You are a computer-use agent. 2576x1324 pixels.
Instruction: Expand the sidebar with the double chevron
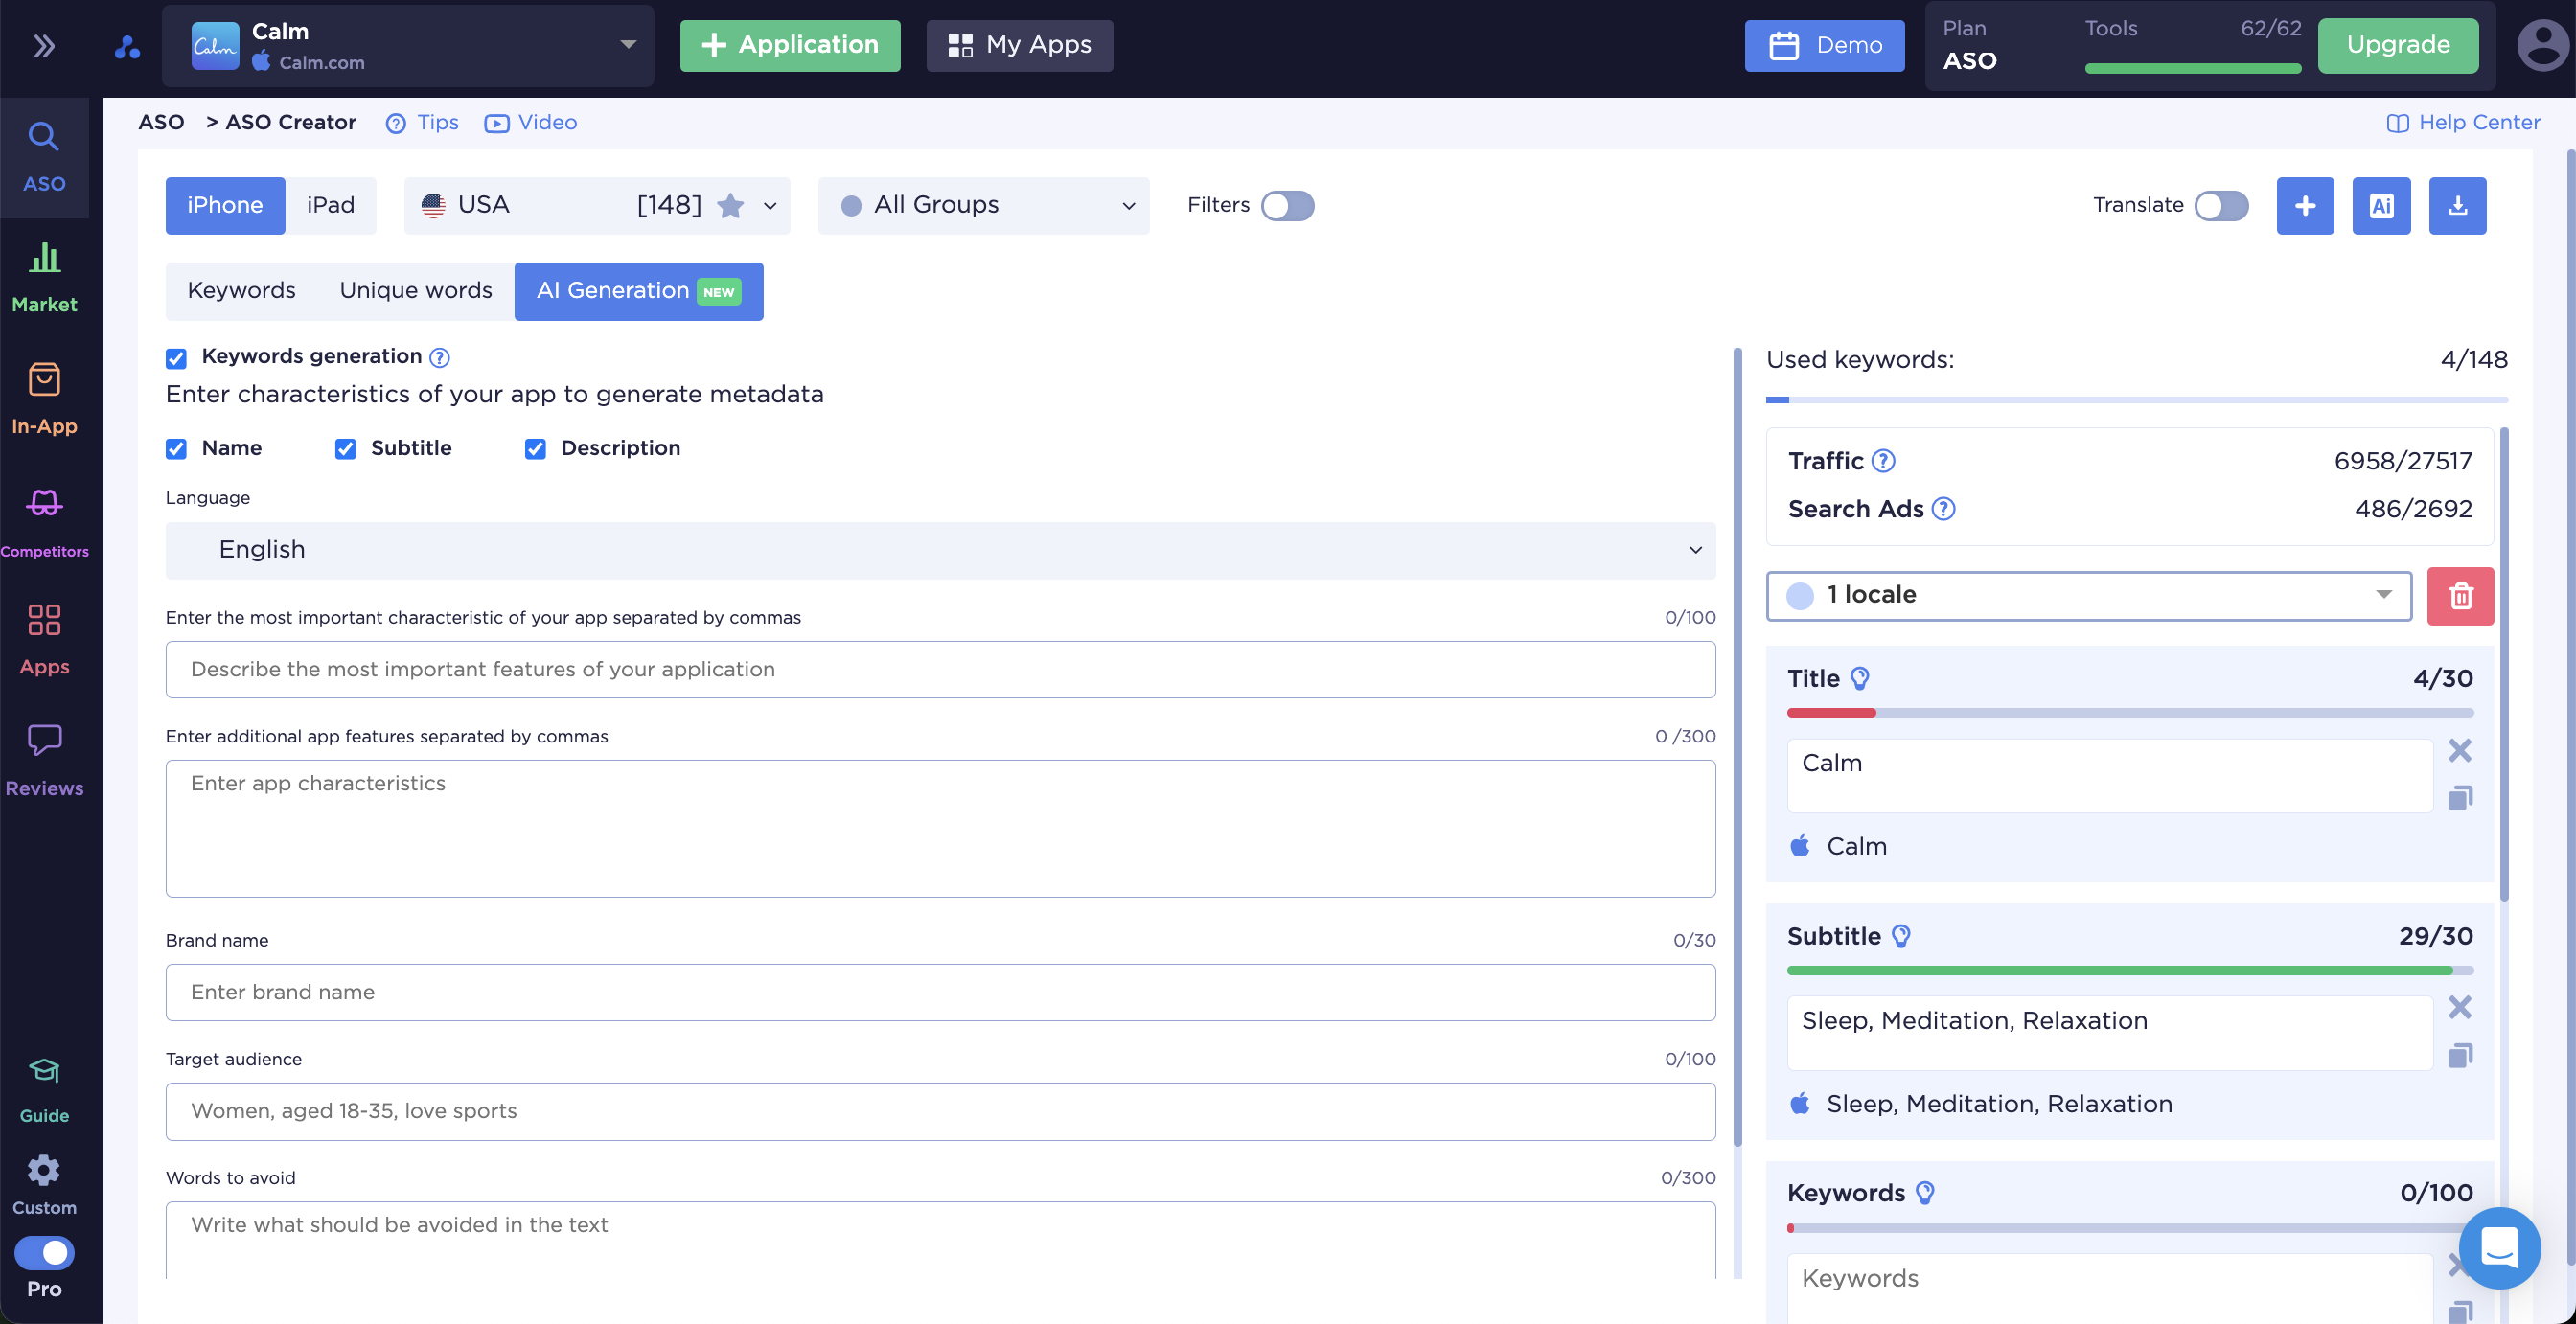(44, 46)
